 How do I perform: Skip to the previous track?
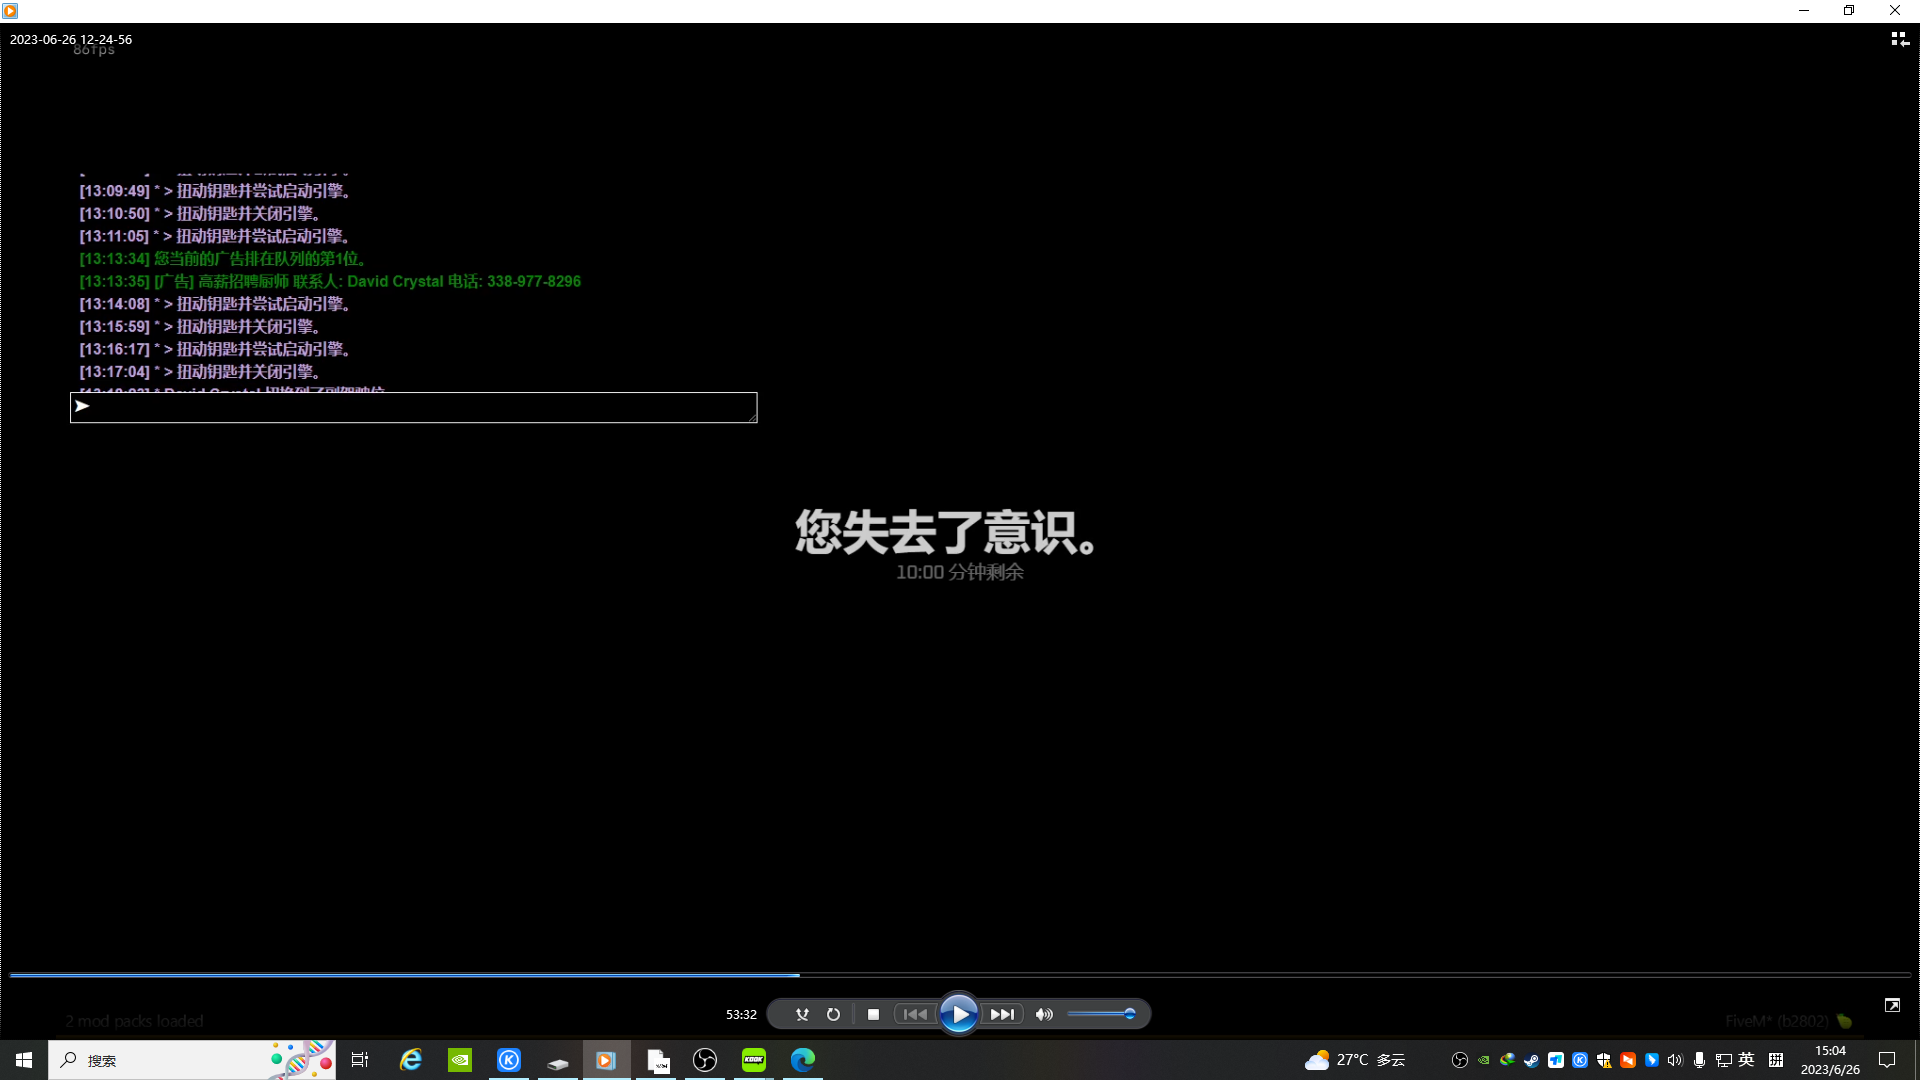point(915,1014)
